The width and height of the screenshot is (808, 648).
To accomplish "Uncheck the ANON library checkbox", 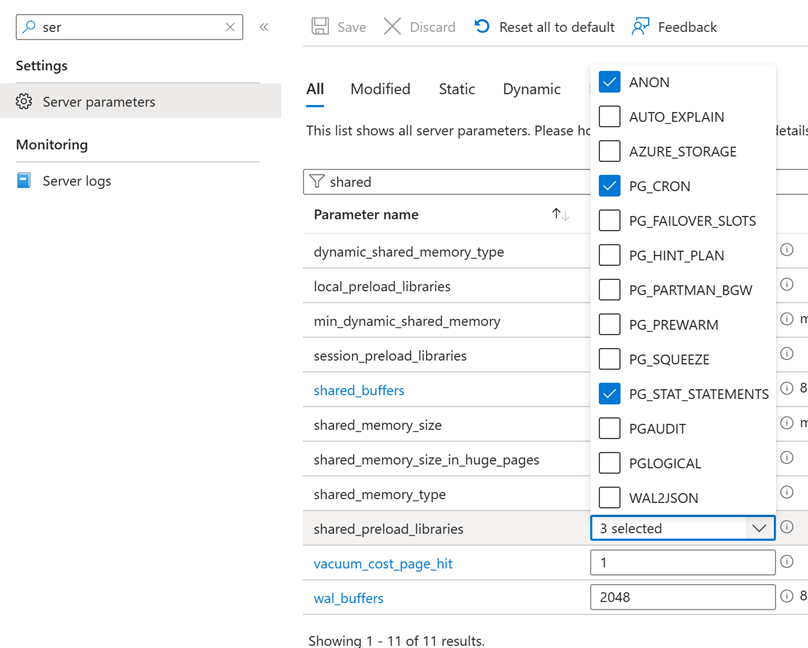I will point(609,82).
